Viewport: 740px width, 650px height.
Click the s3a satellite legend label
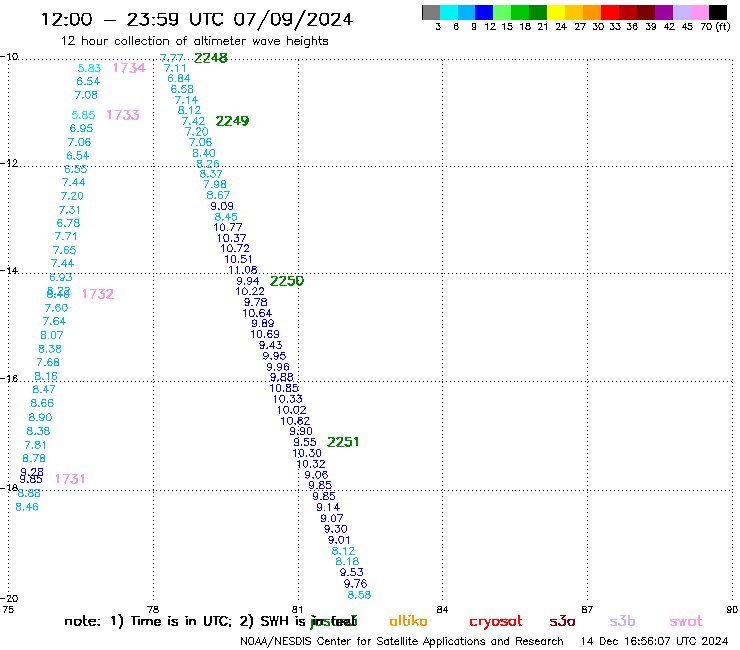point(562,621)
